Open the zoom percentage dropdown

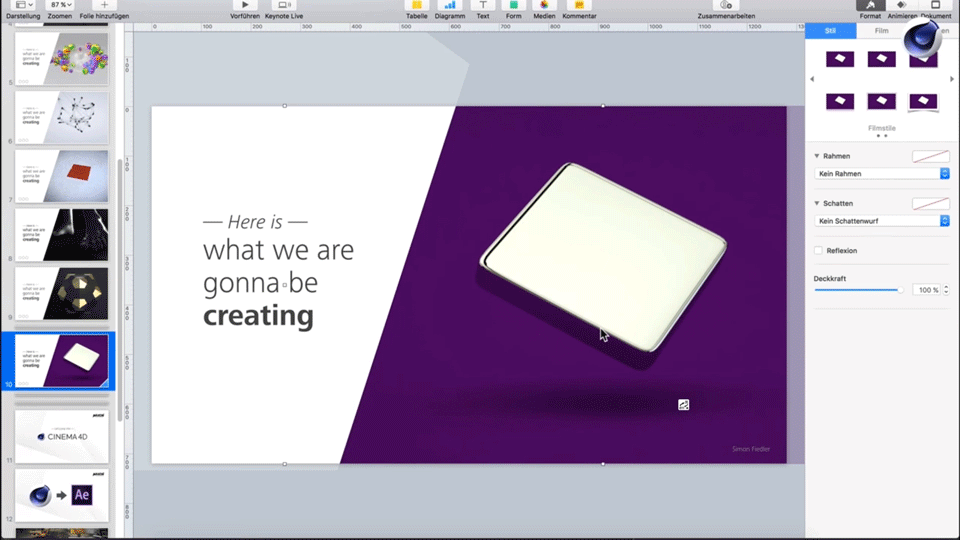(61, 5)
